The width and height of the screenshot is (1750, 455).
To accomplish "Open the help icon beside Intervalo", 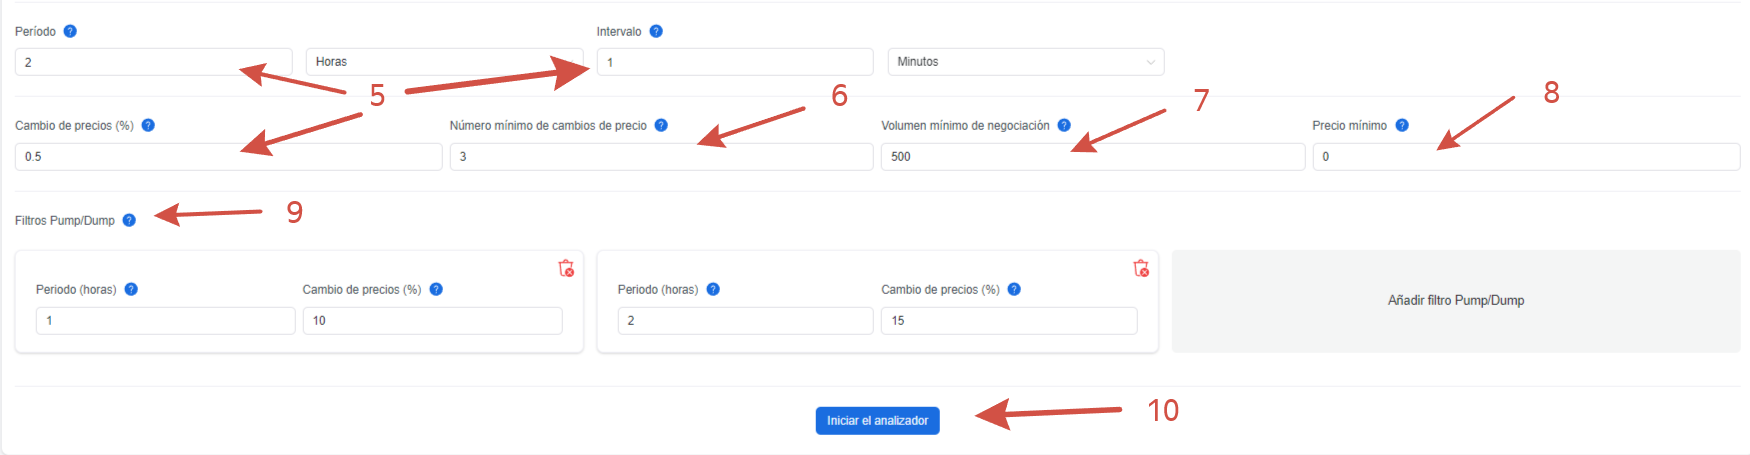I will 656,31.
